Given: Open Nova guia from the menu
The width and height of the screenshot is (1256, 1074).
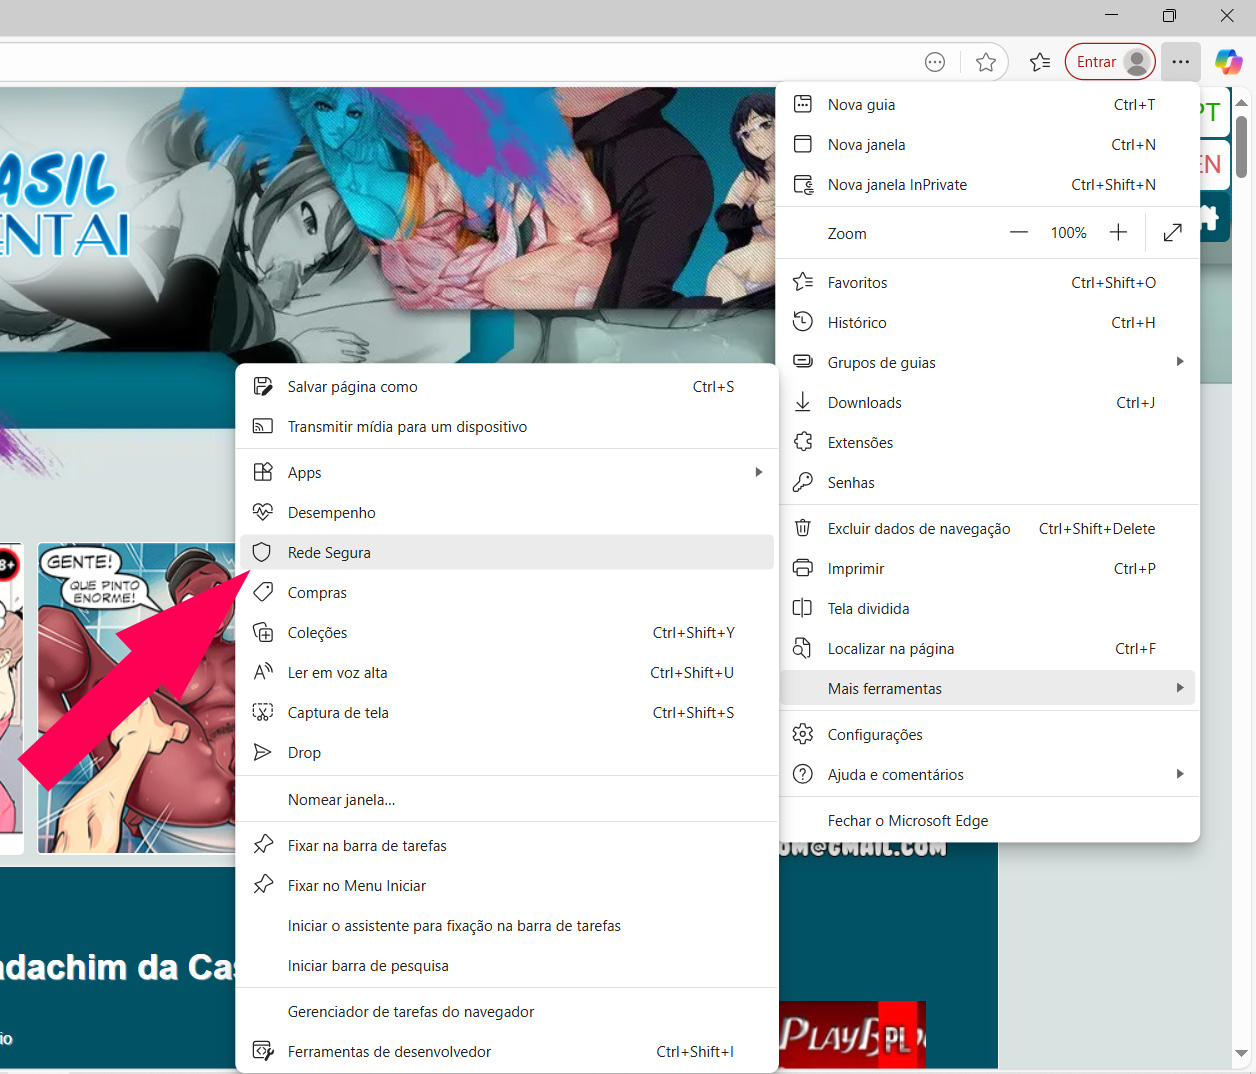Looking at the screenshot, I should 988,105.
